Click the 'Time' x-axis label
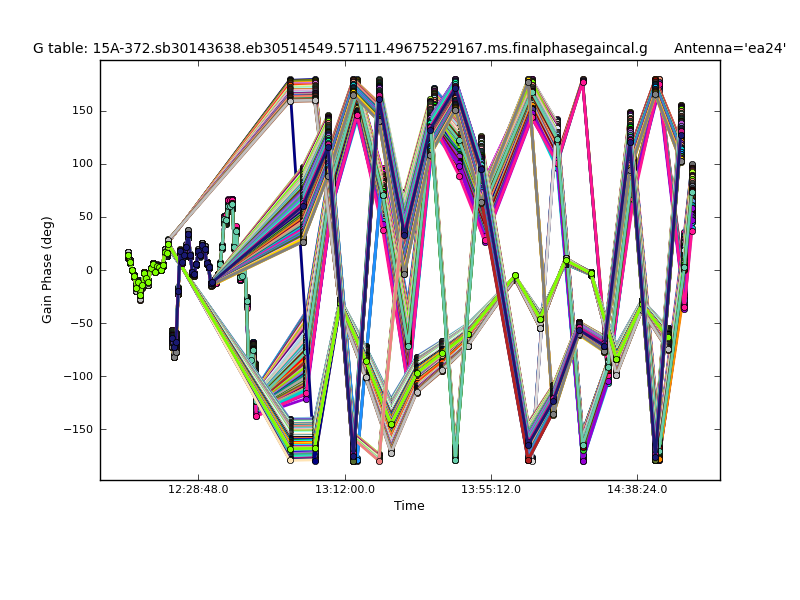This screenshot has width=800, height=600. [409, 506]
